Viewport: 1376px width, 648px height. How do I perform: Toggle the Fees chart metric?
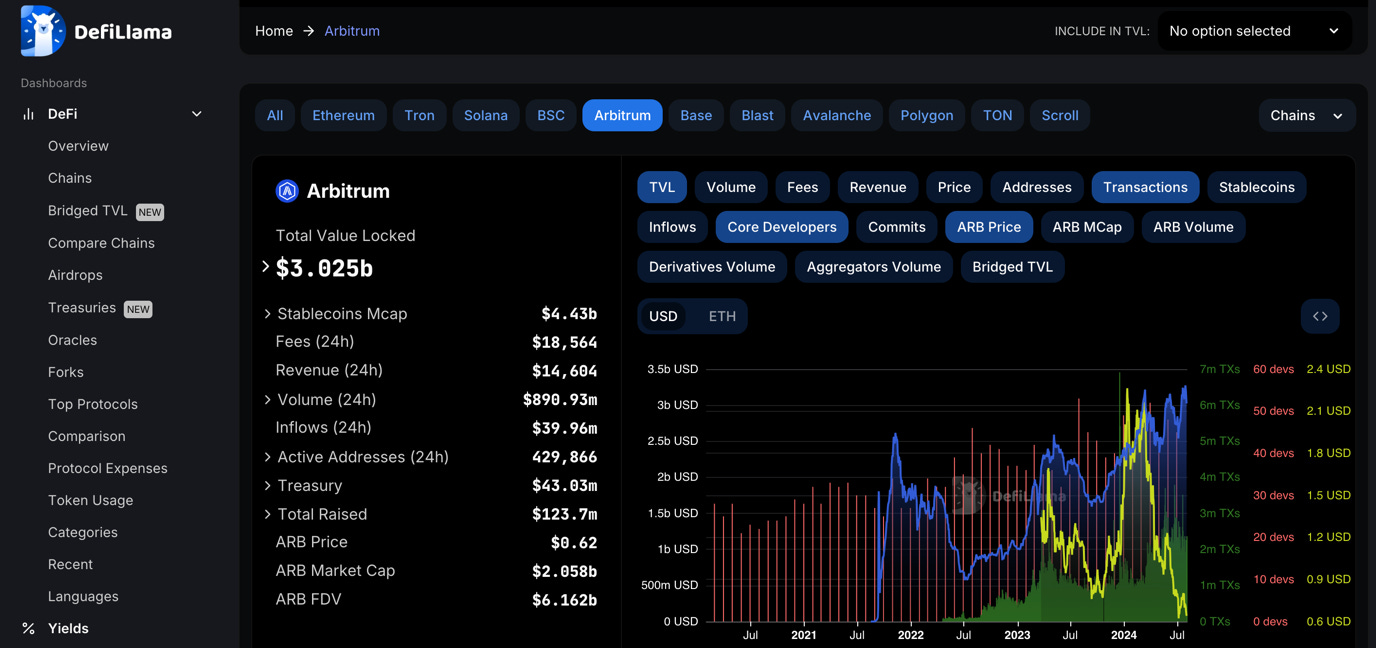coord(802,187)
